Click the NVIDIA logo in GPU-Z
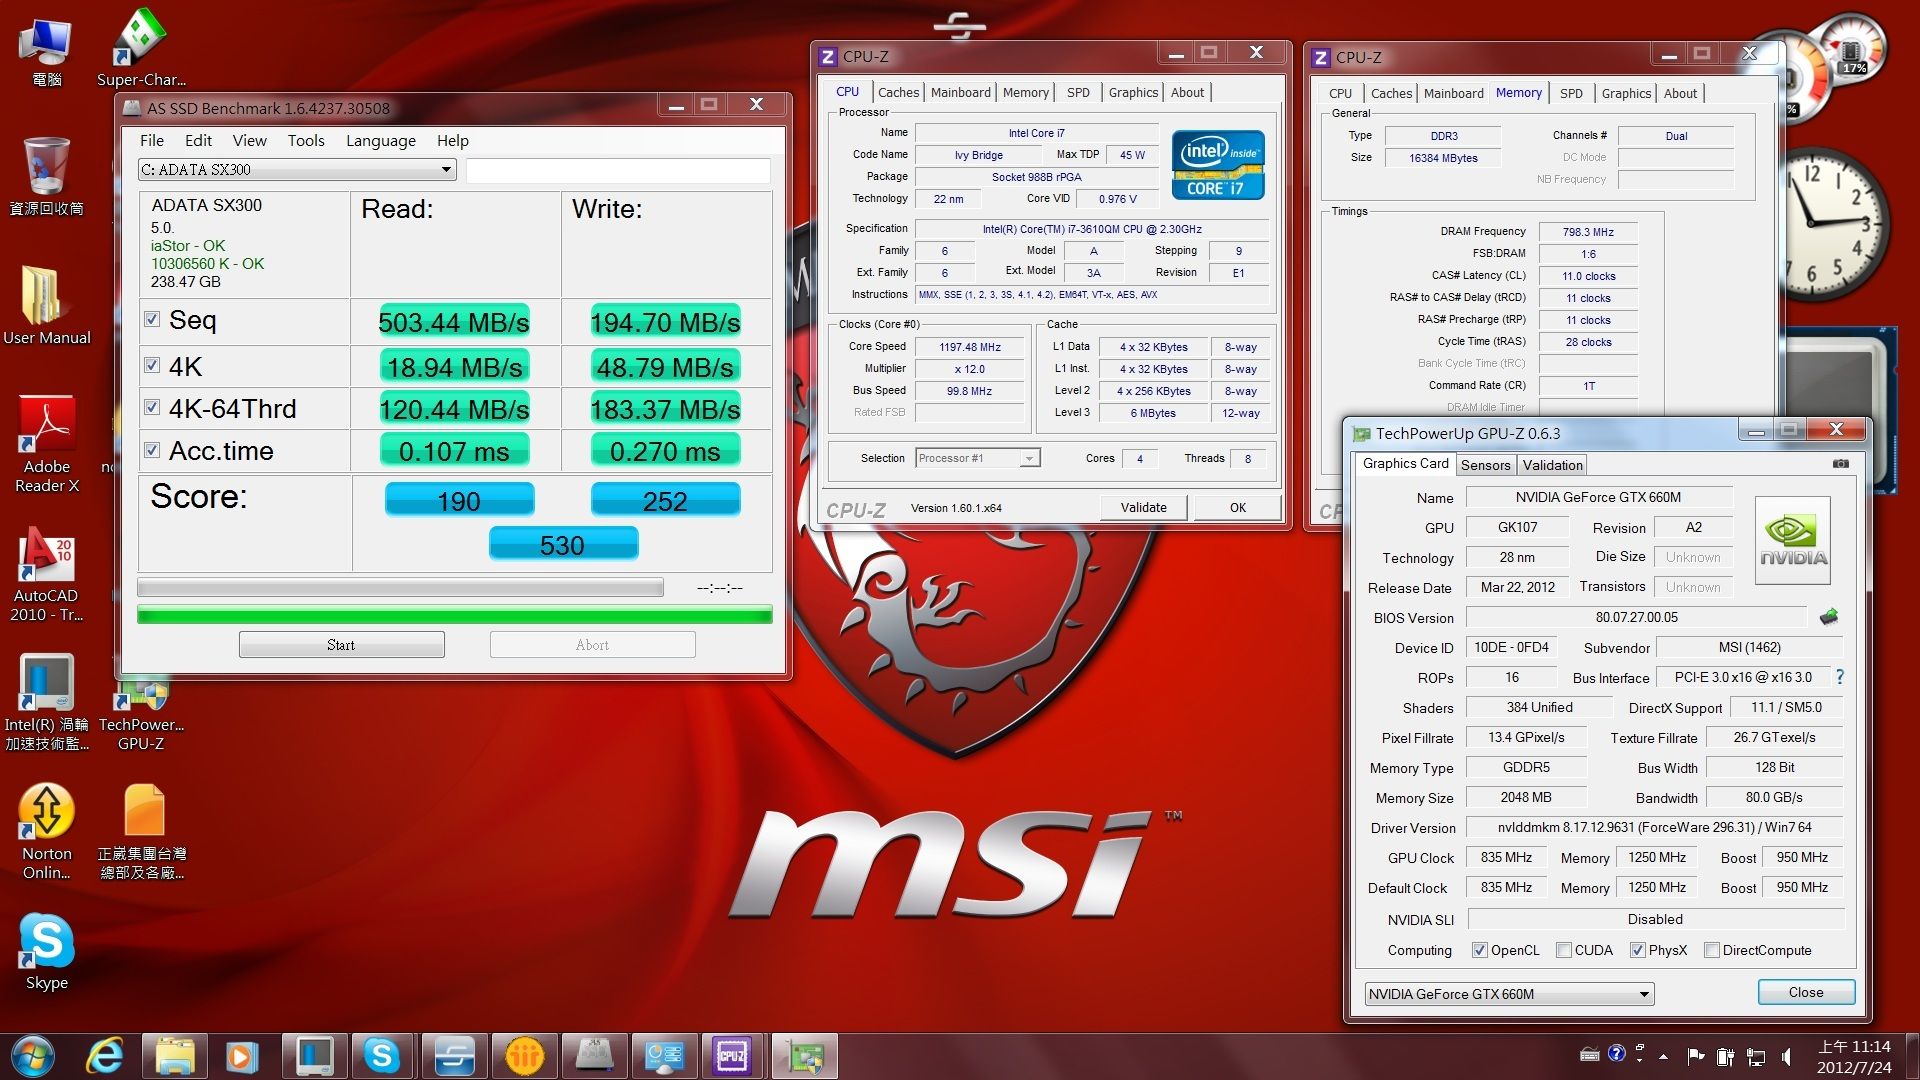1920x1080 pixels. 1793,540
